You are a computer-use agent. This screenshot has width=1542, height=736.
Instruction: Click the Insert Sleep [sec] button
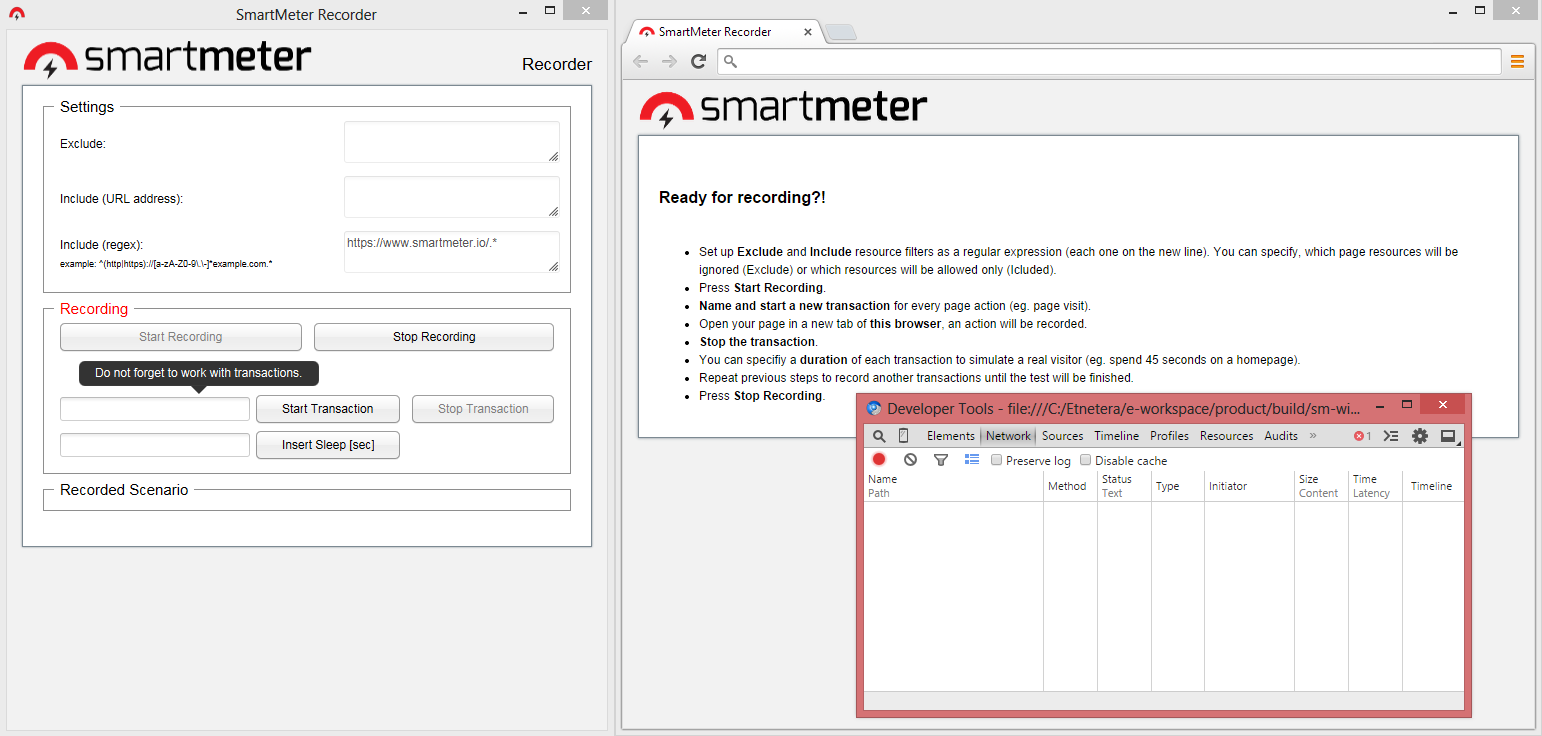328,445
